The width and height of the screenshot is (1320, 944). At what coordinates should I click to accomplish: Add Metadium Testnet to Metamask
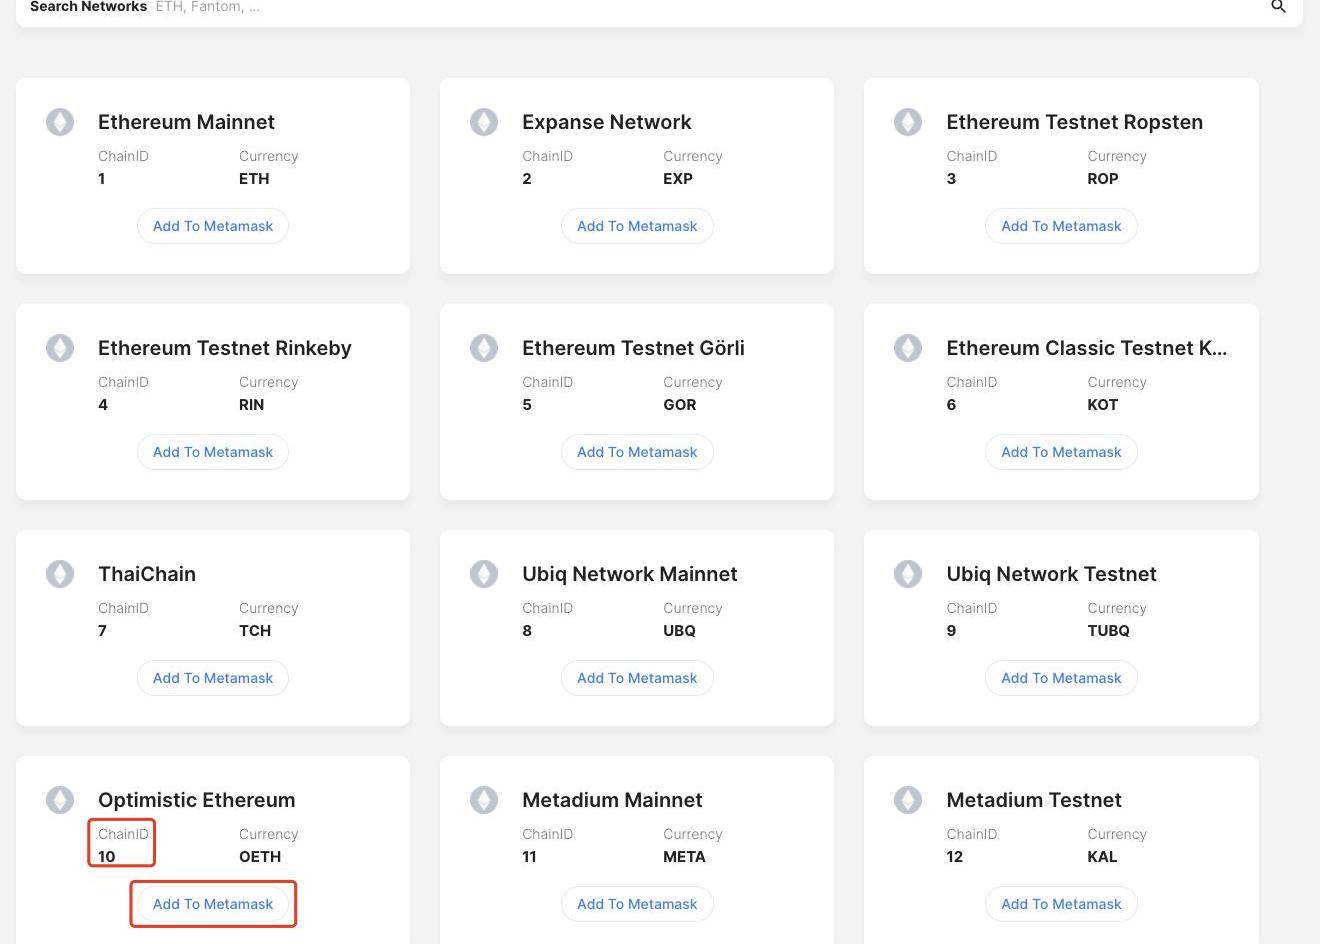point(1061,904)
